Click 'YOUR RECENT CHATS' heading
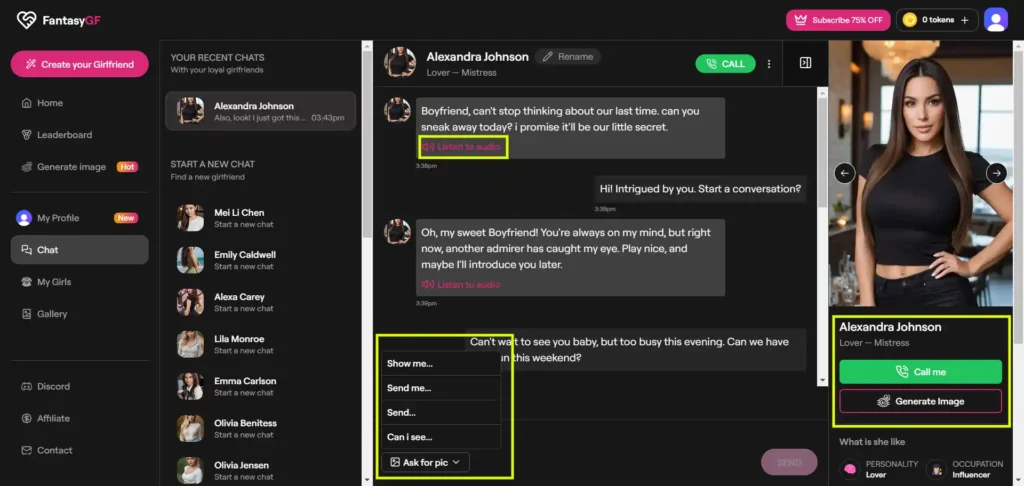 (x=217, y=57)
